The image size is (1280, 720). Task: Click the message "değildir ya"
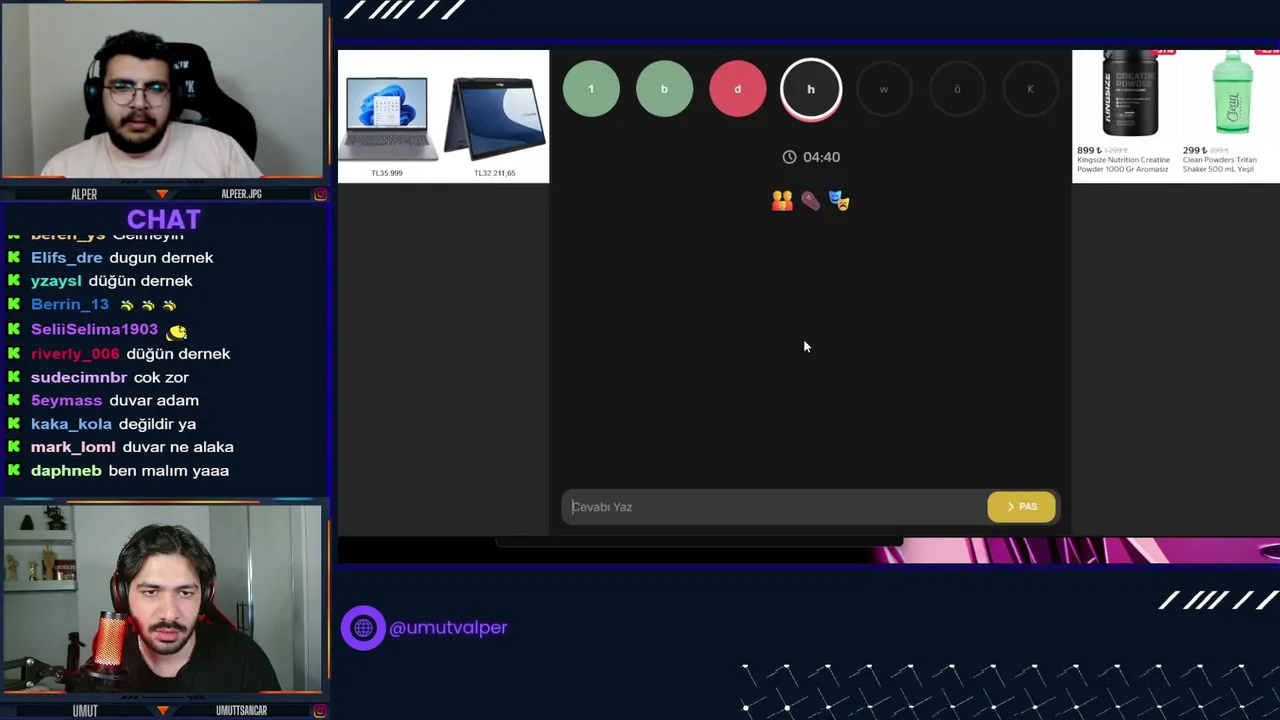157,424
